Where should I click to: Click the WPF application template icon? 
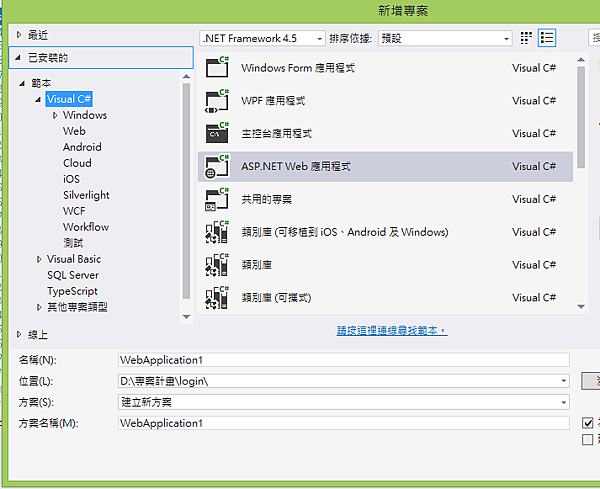217,101
